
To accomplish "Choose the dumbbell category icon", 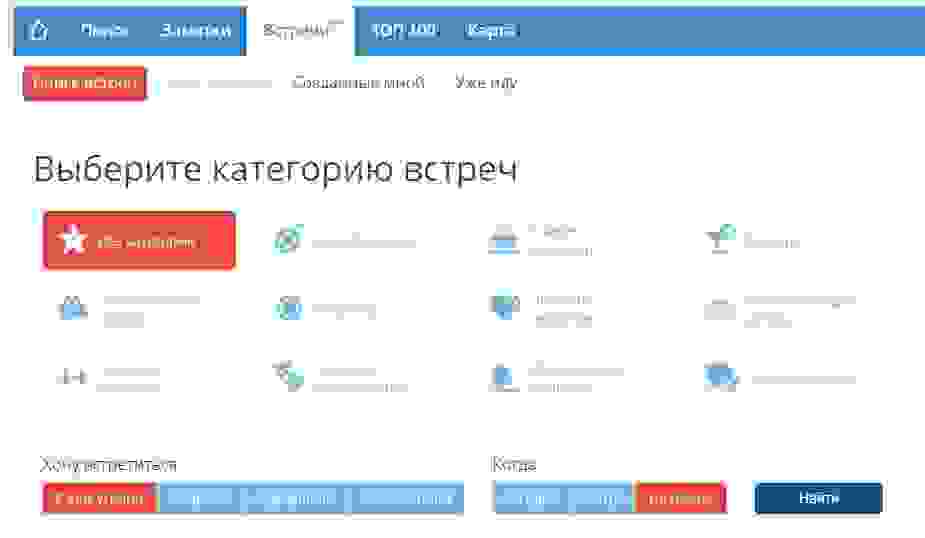I will (x=72, y=376).
